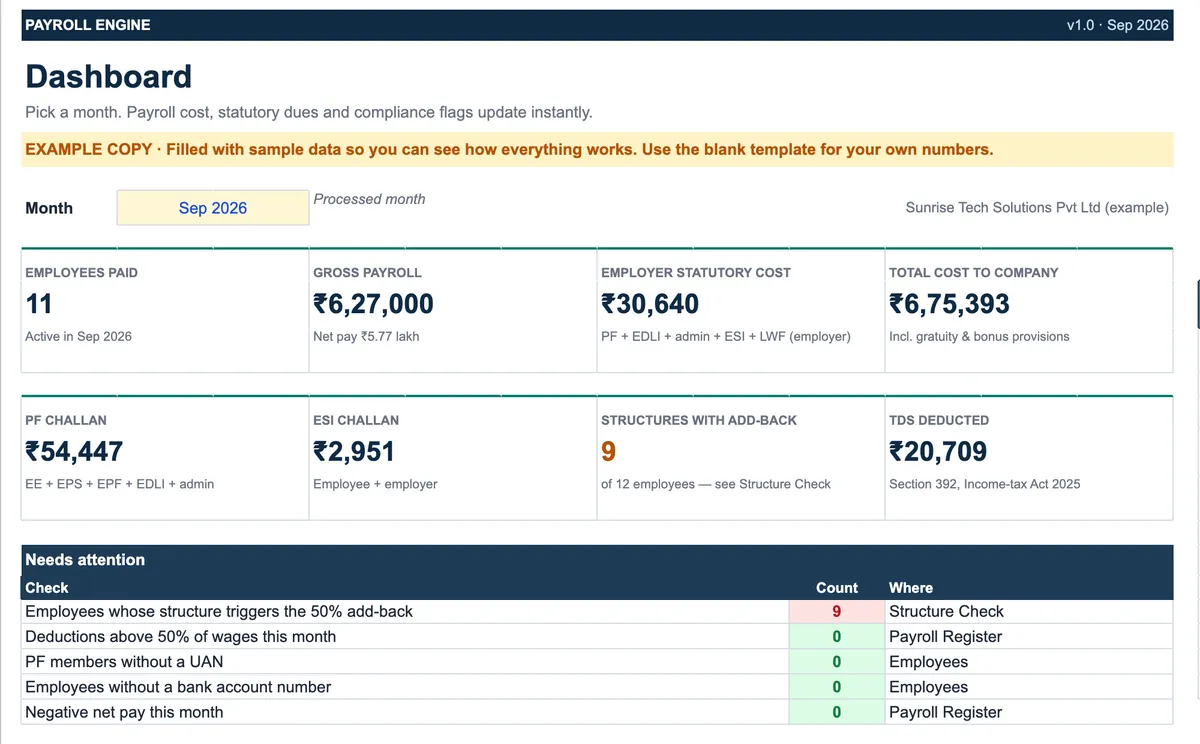Select Sunrise Tech Solutions Pvt Ltd company name
The width and height of the screenshot is (1200, 744).
[1037, 208]
